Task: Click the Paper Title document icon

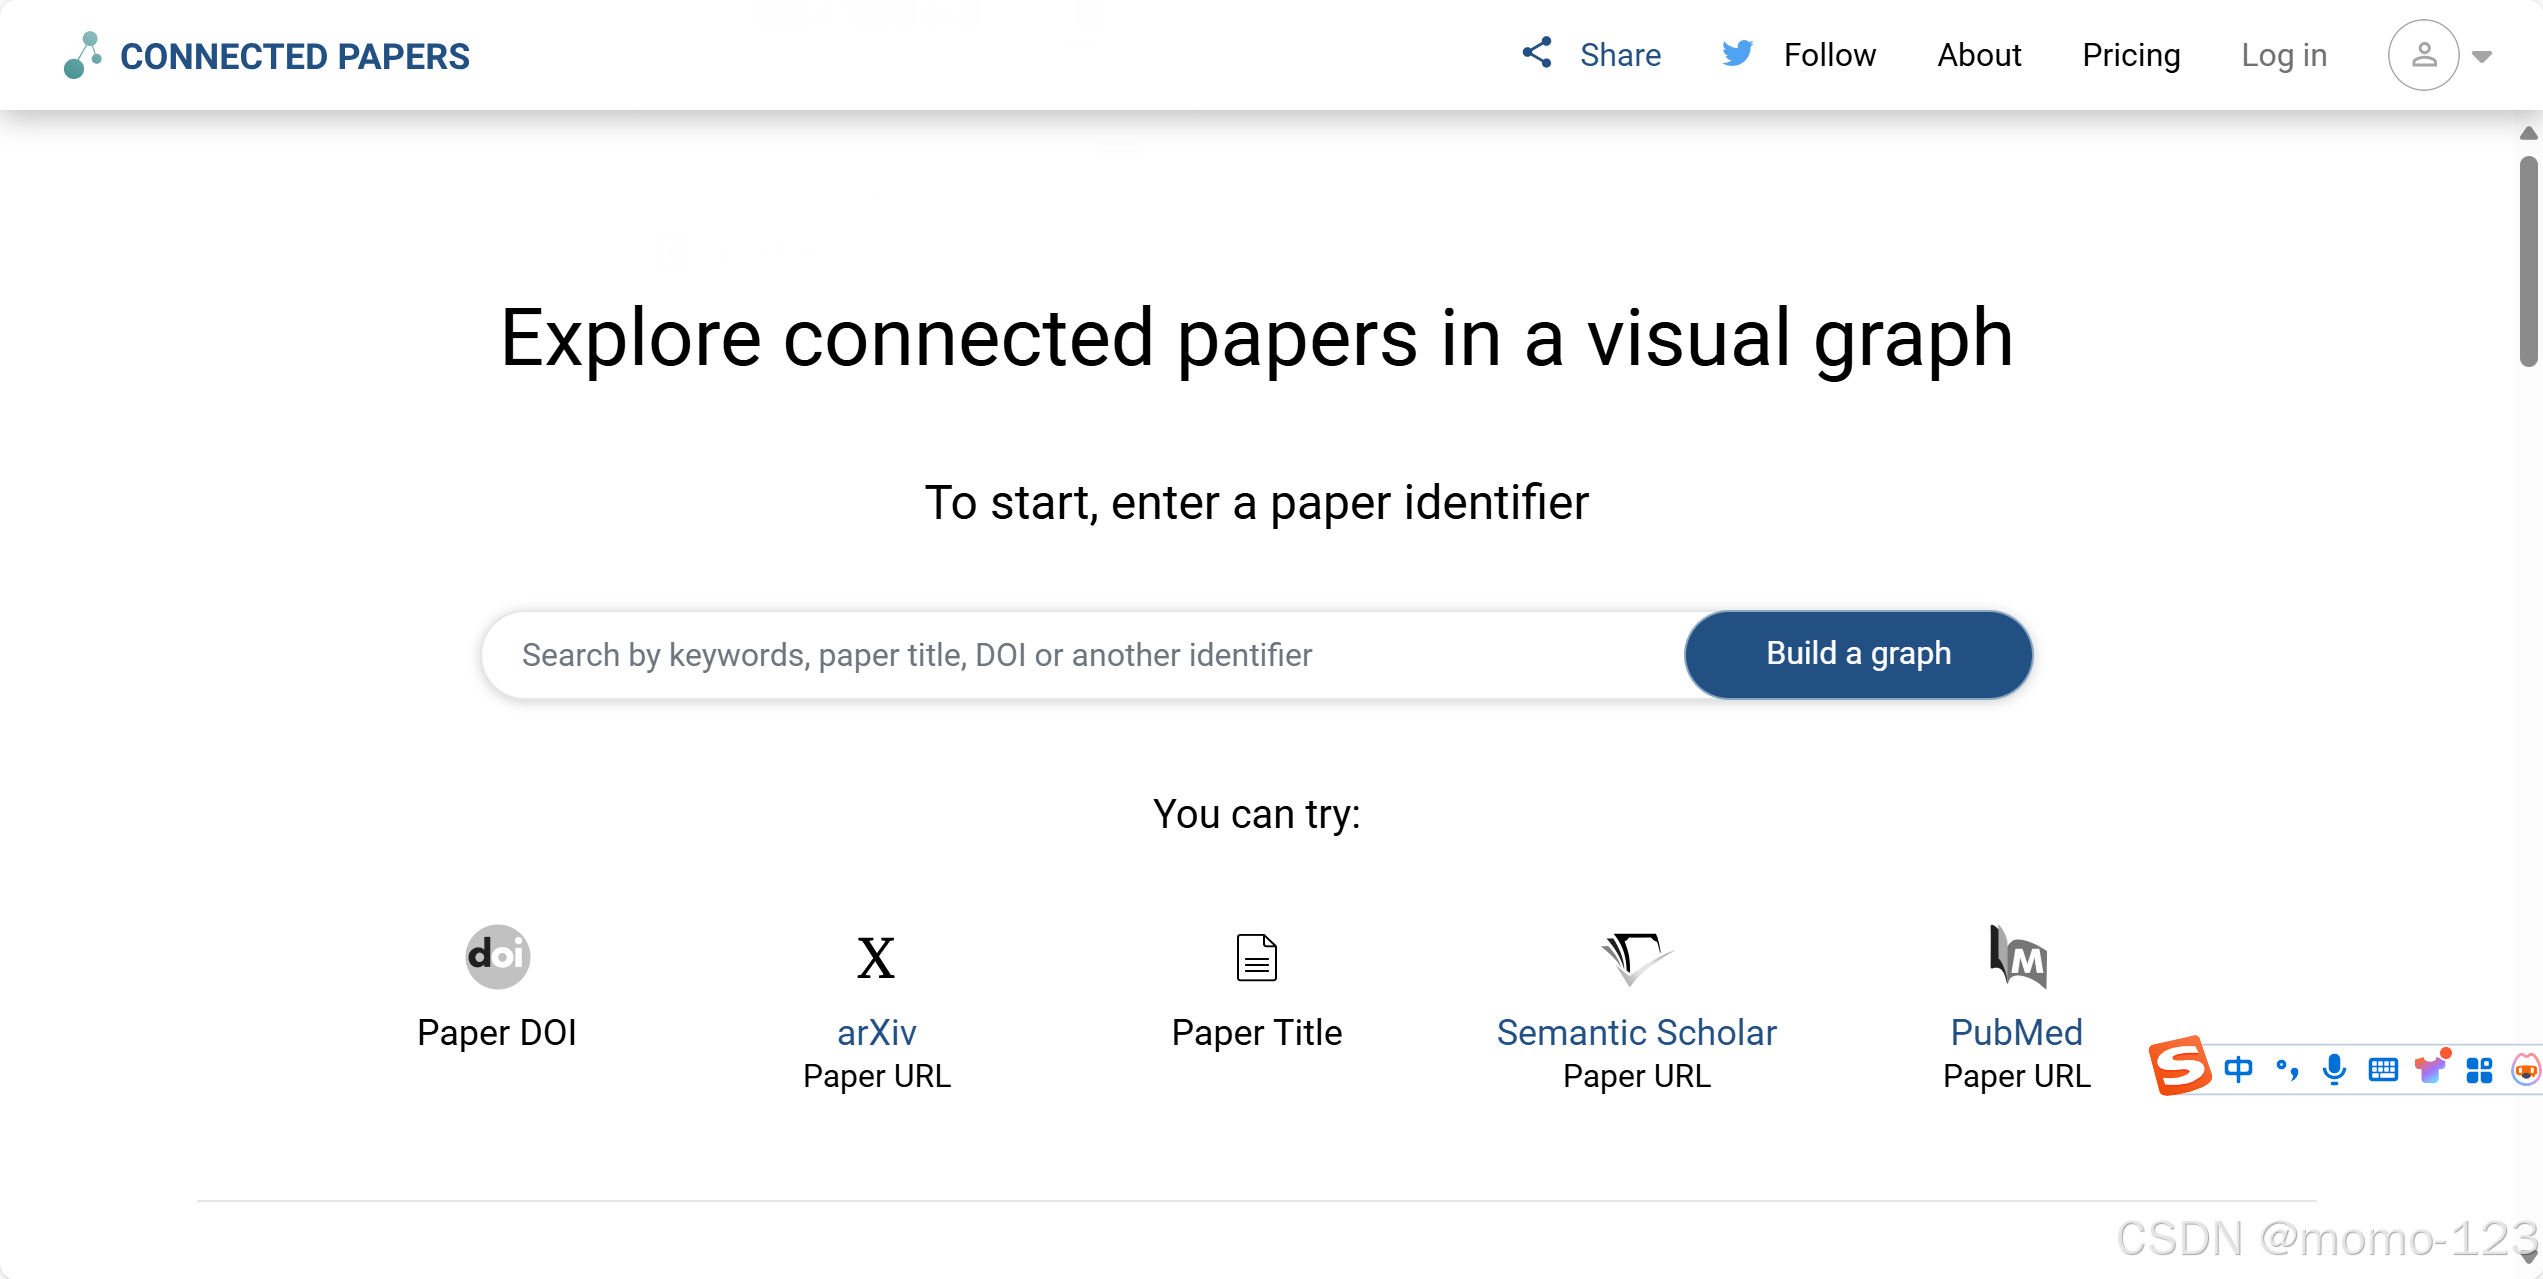Action: pyautogui.click(x=1256, y=957)
